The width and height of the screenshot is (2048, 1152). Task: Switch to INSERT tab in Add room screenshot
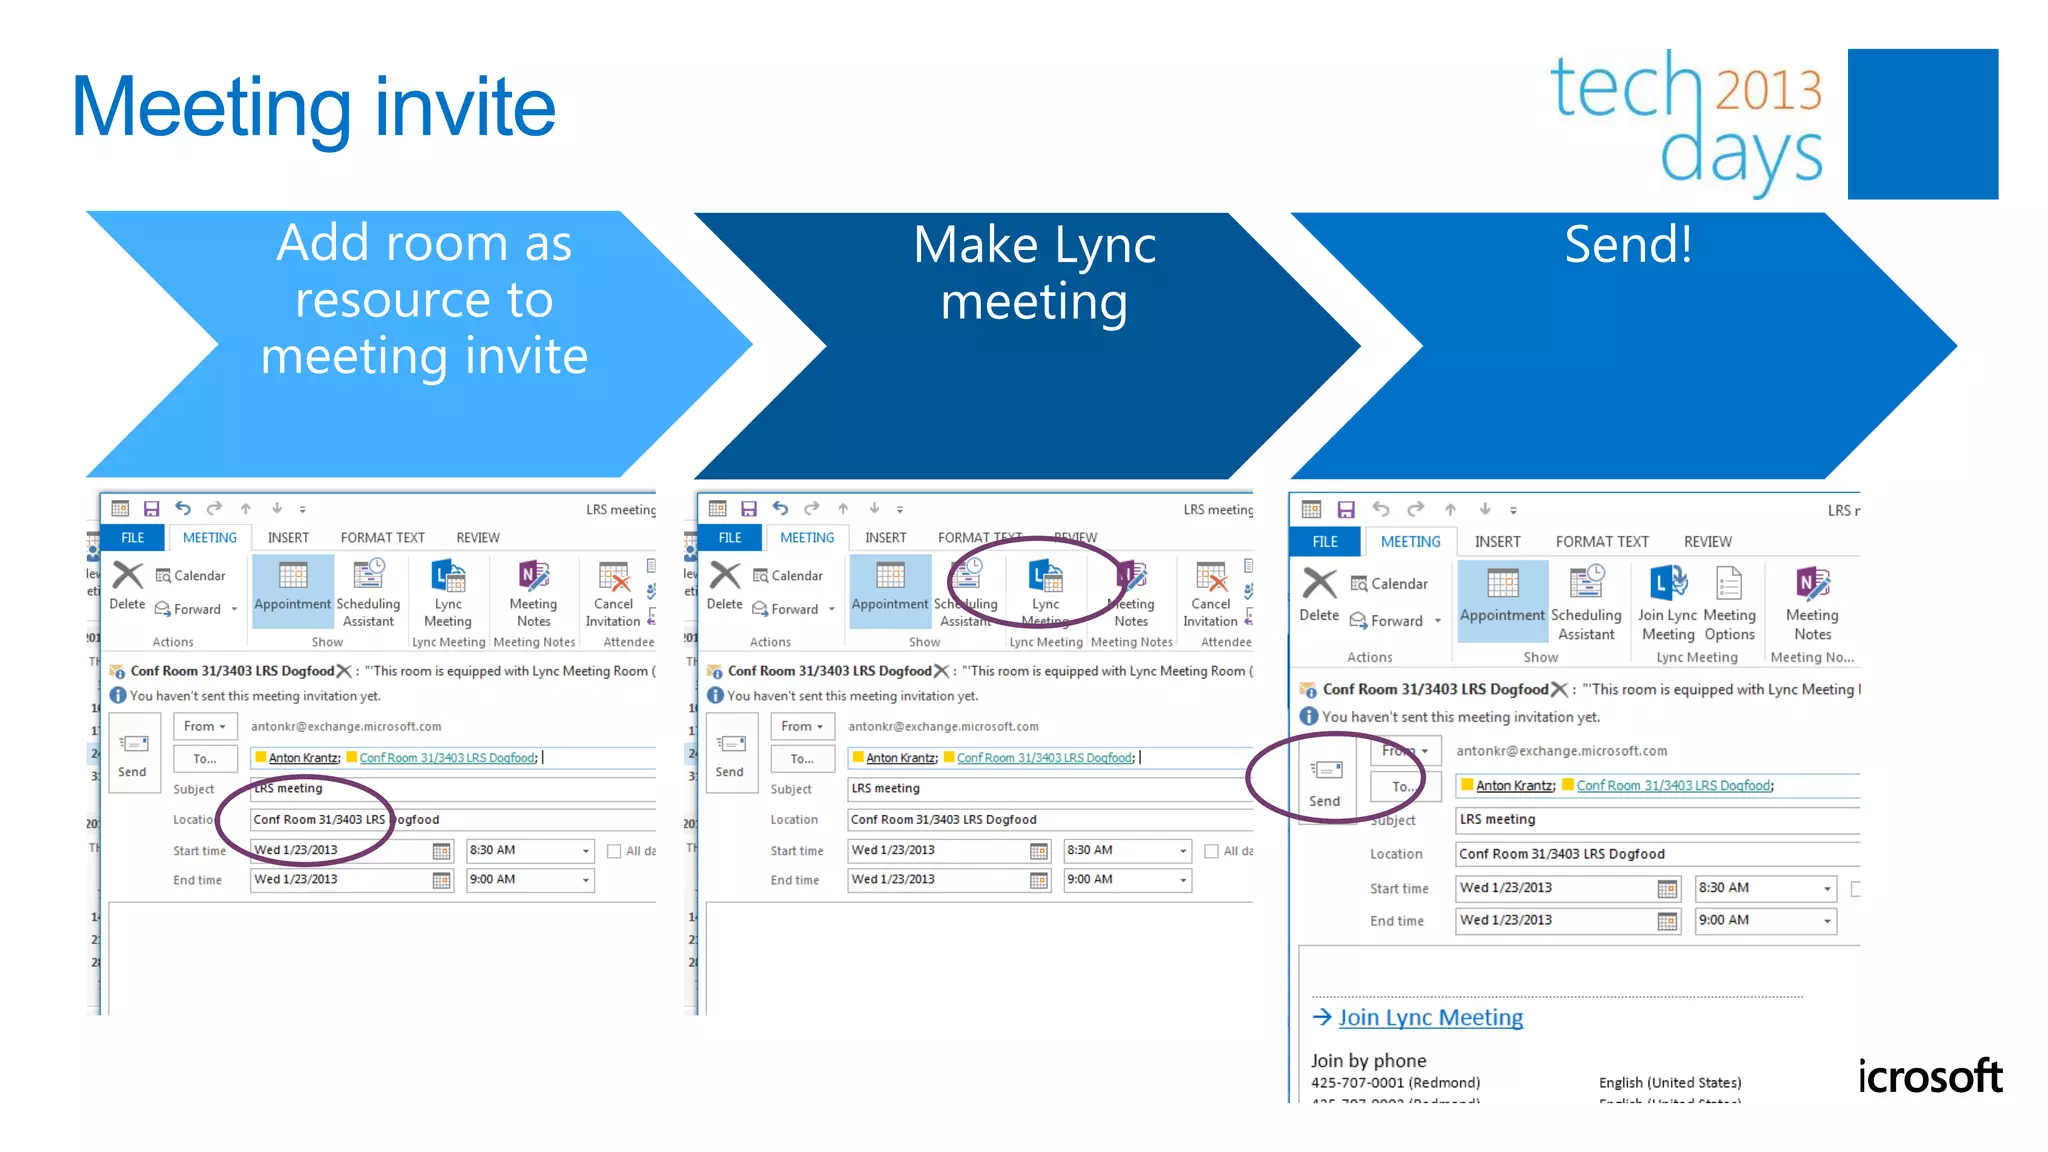[x=288, y=538]
